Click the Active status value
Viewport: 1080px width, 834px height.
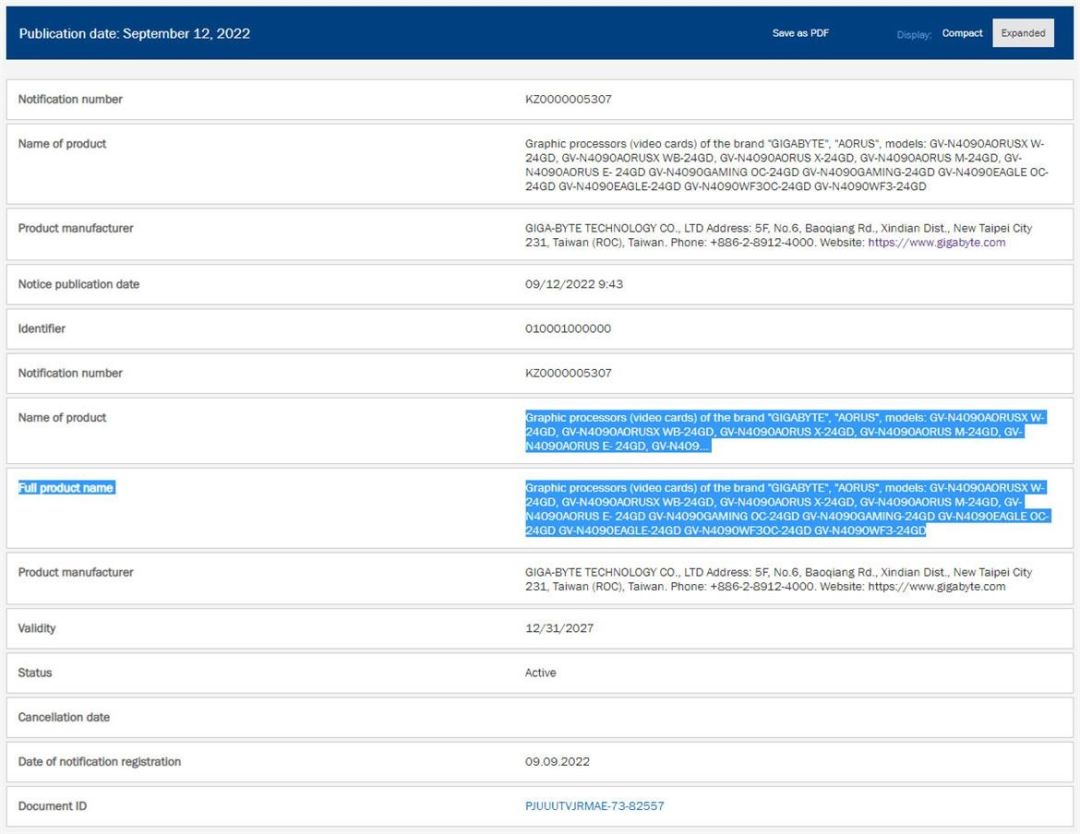coord(541,673)
